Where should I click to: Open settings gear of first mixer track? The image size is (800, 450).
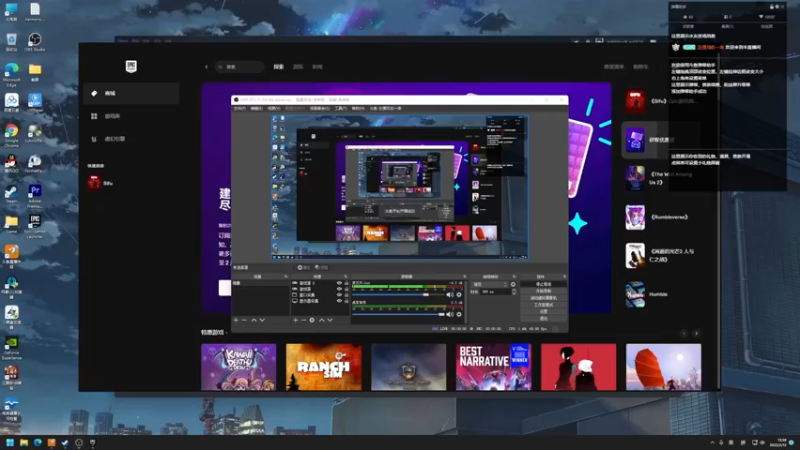coord(459,295)
